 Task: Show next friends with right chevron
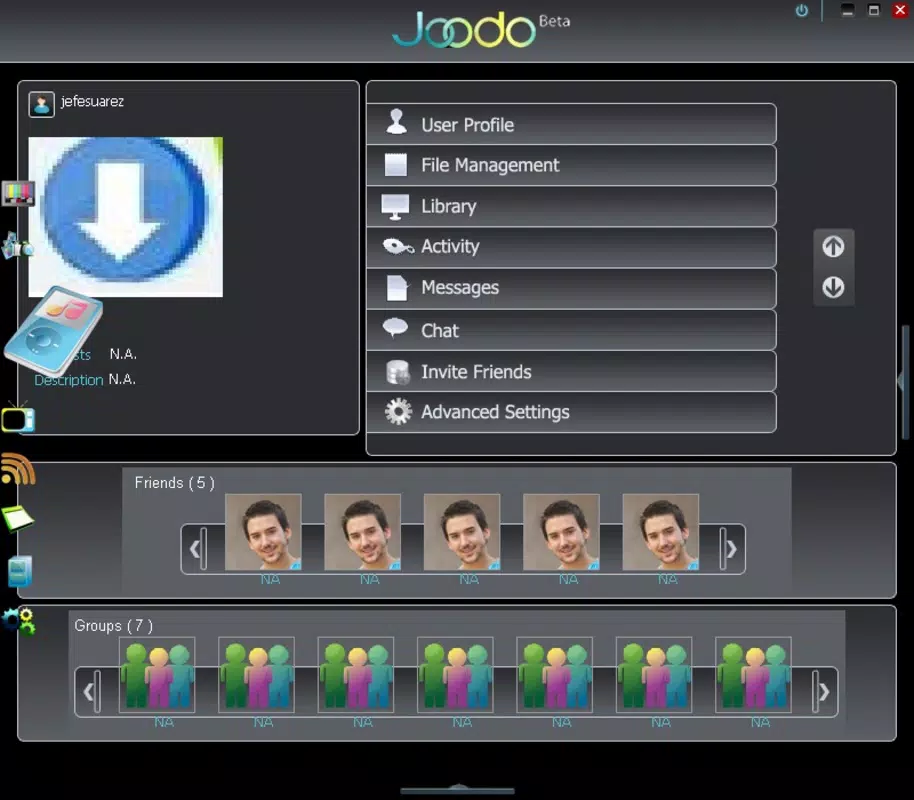click(x=732, y=549)
